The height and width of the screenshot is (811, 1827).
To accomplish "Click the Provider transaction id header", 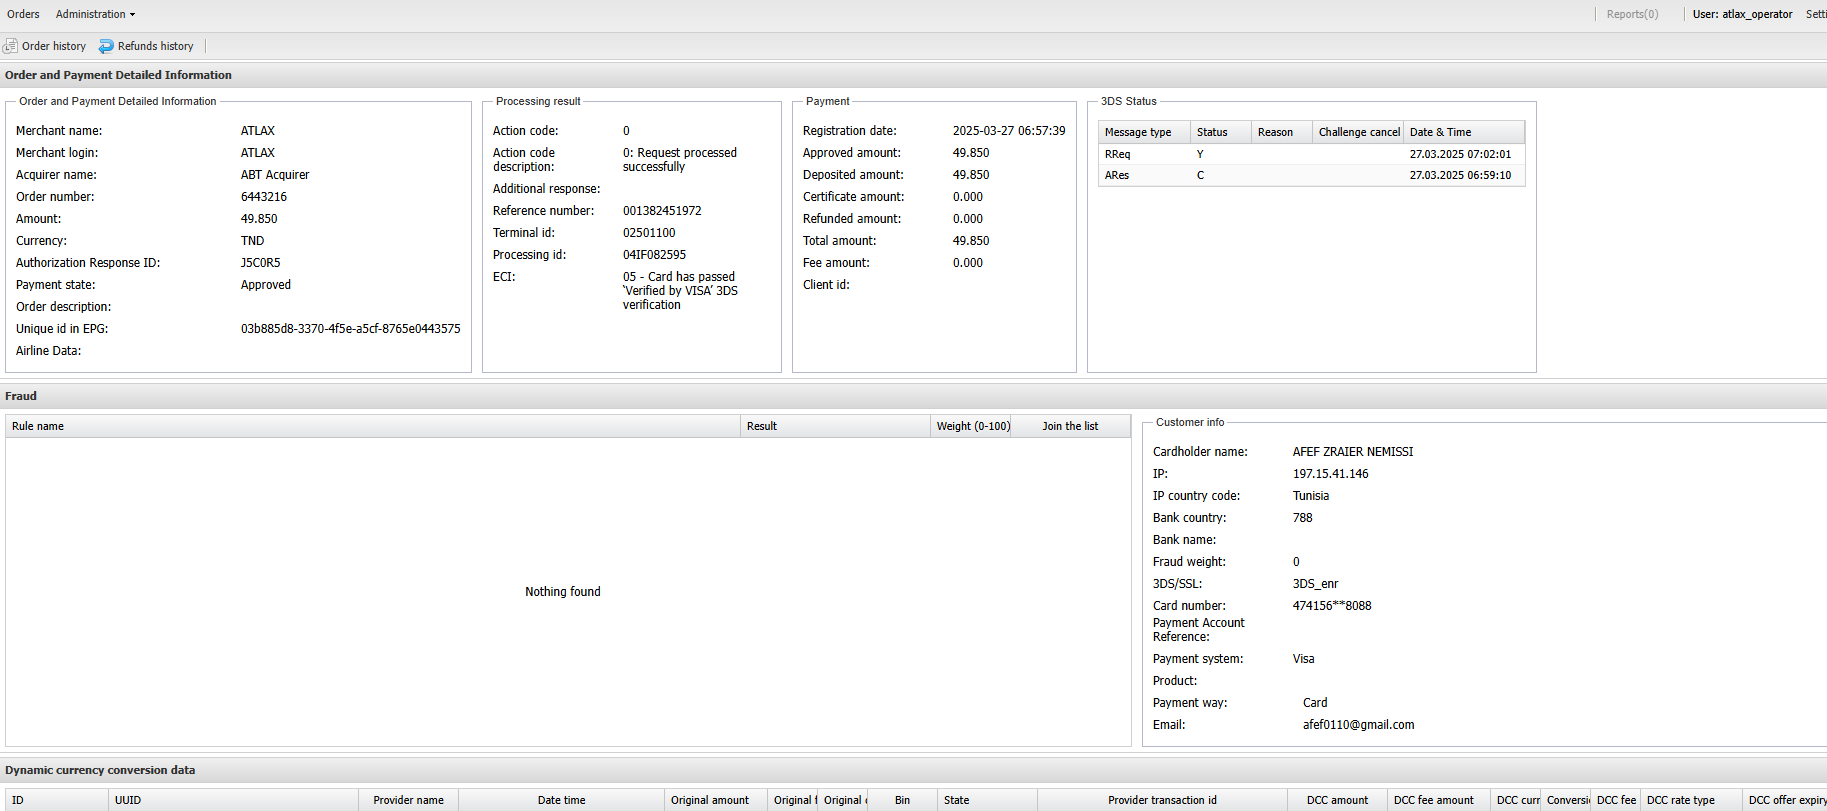I will (1162, 800).
